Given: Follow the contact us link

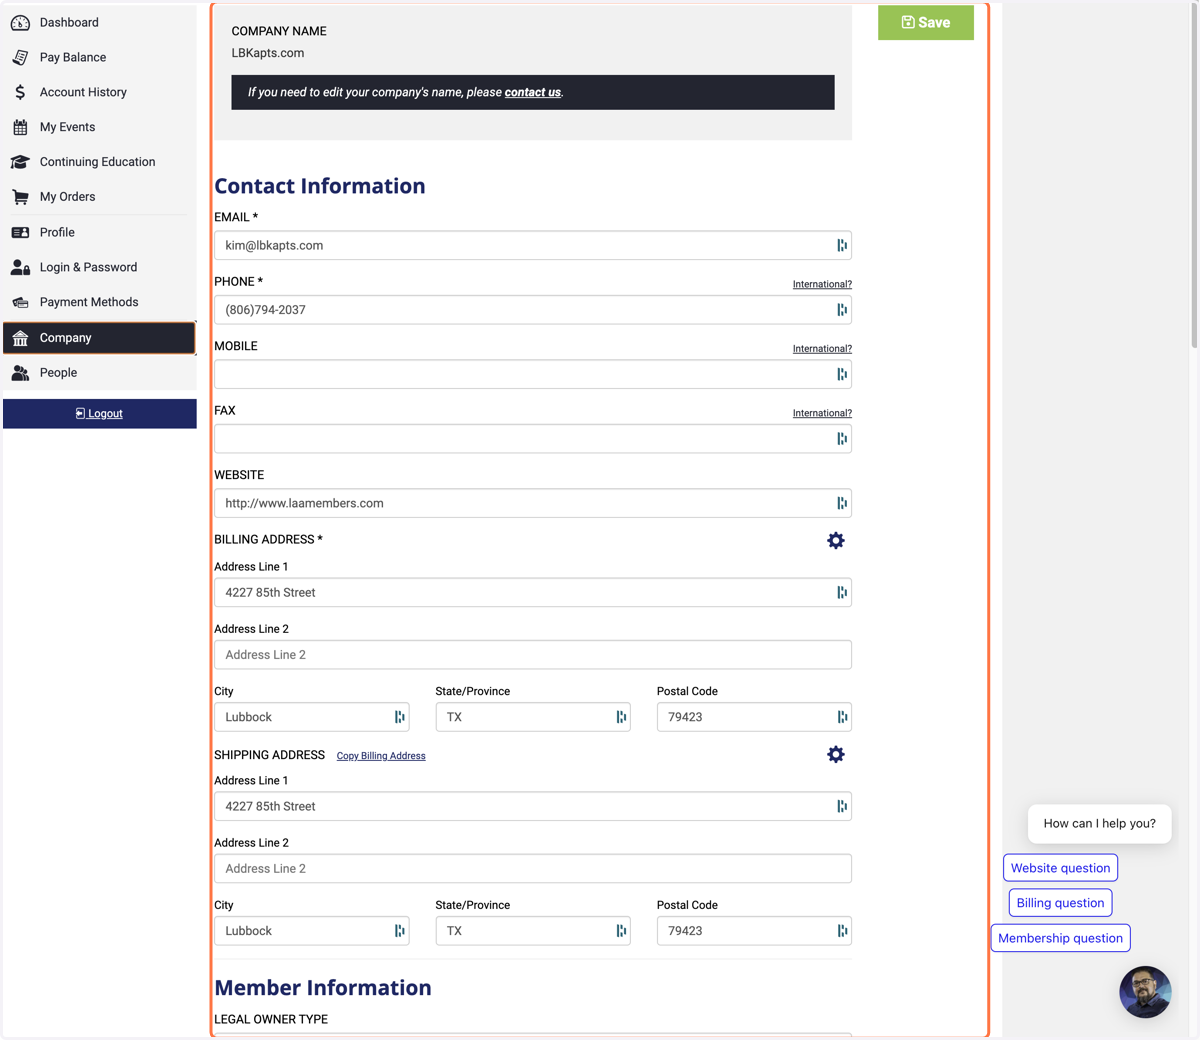Looking at the screenshot, I should point(532,92).
